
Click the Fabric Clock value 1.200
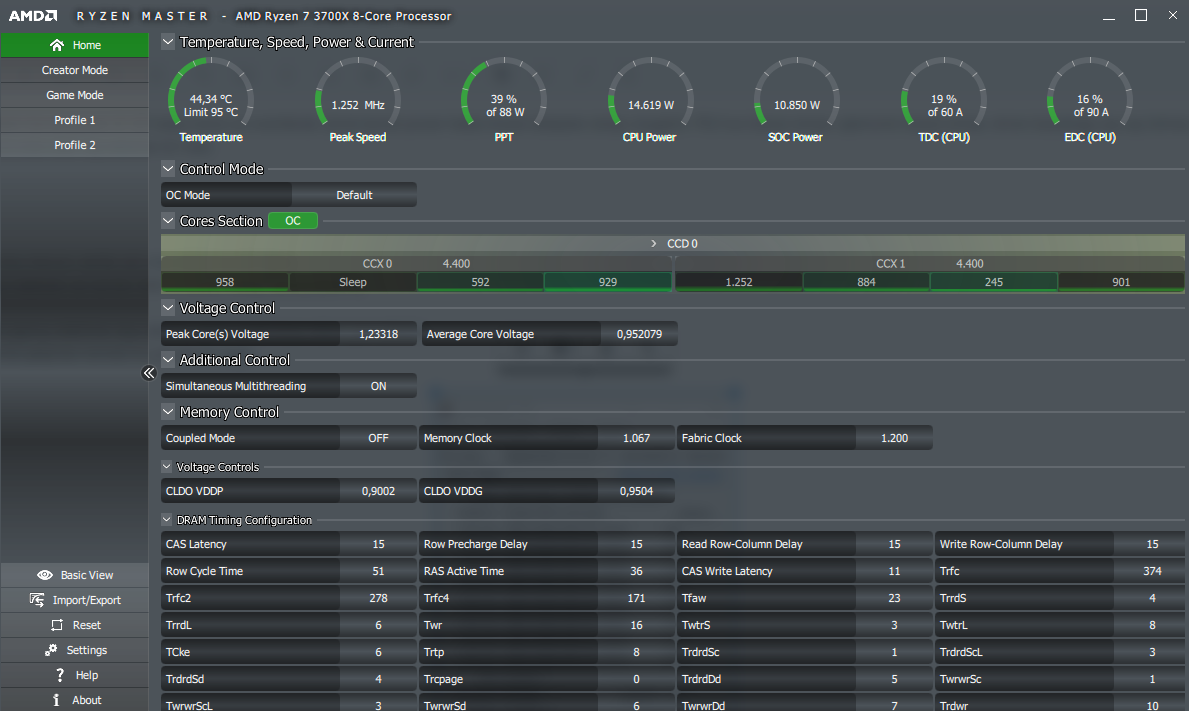tap(894, 438)
